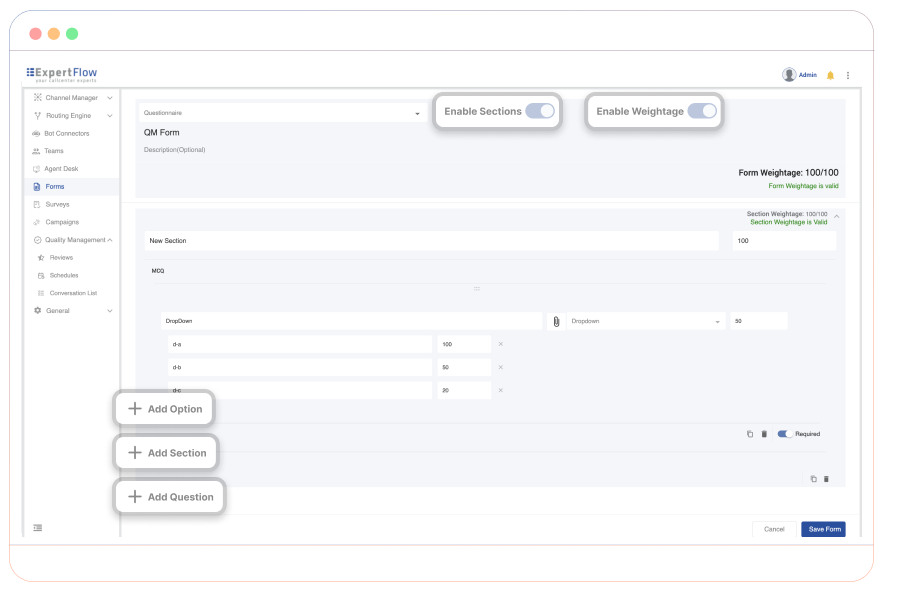Remove option d-a with its X icon
The height and width of the screenshot is (592, 903).
pyautogui.click(x=501, y=344)
